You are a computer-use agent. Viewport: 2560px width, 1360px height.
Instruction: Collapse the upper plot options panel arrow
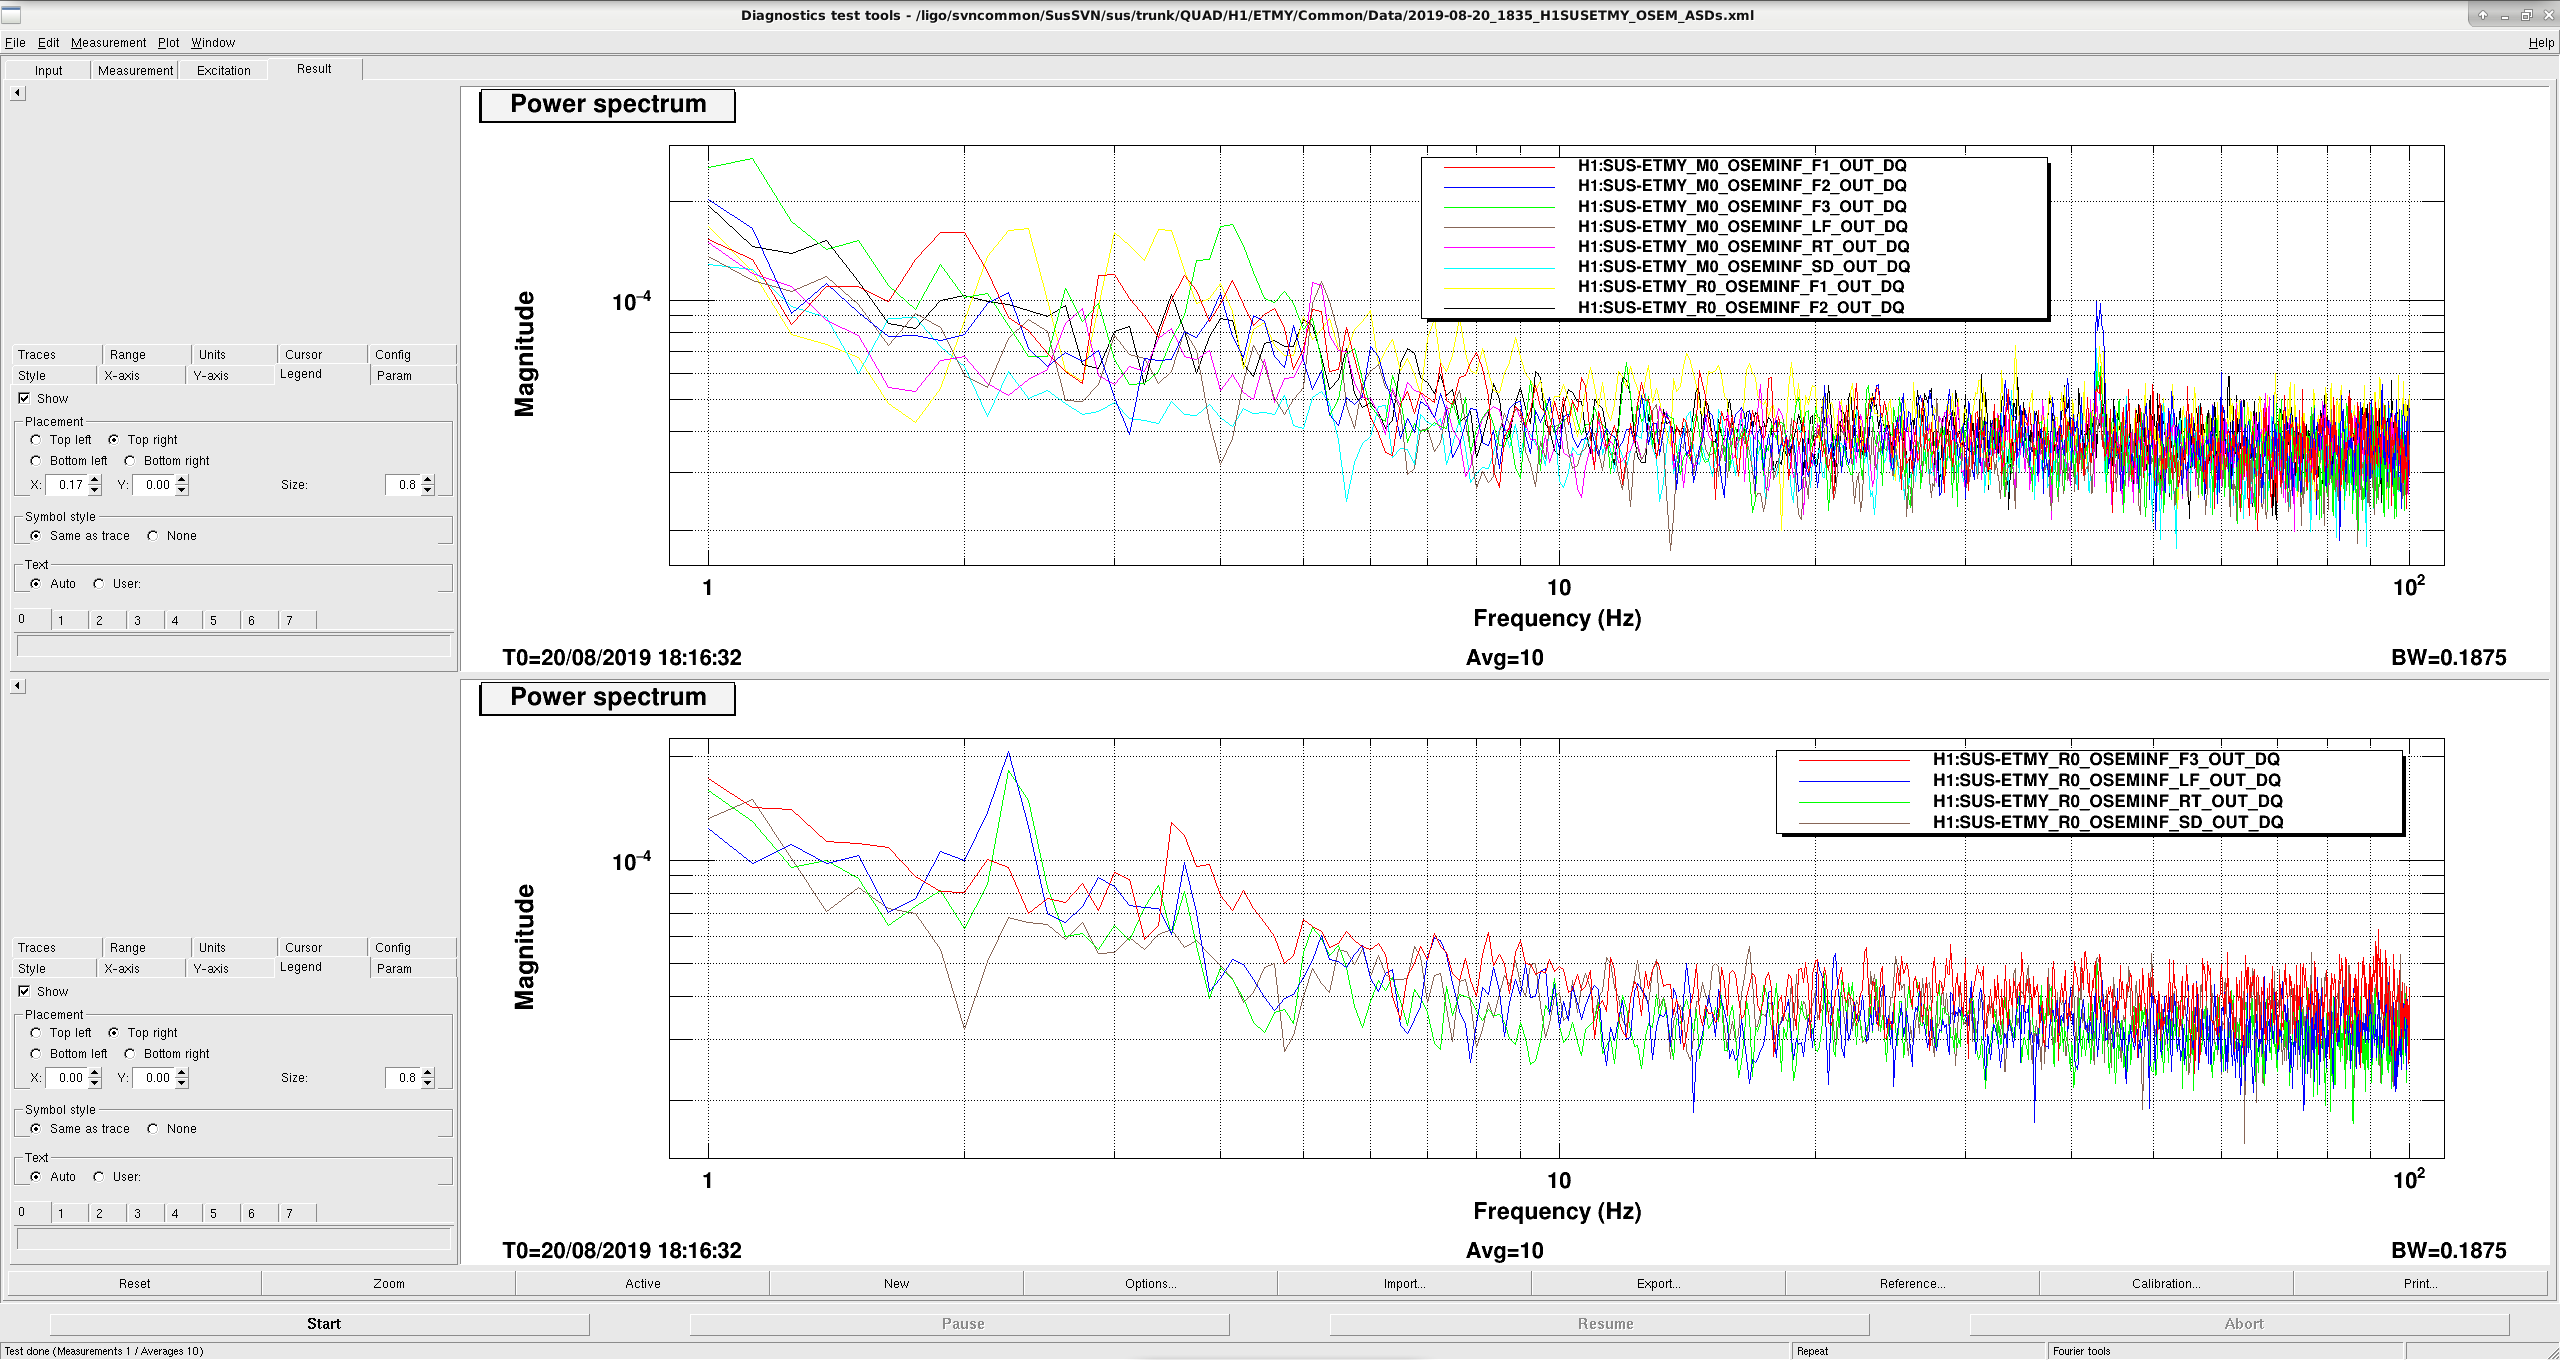click(18, 93)
